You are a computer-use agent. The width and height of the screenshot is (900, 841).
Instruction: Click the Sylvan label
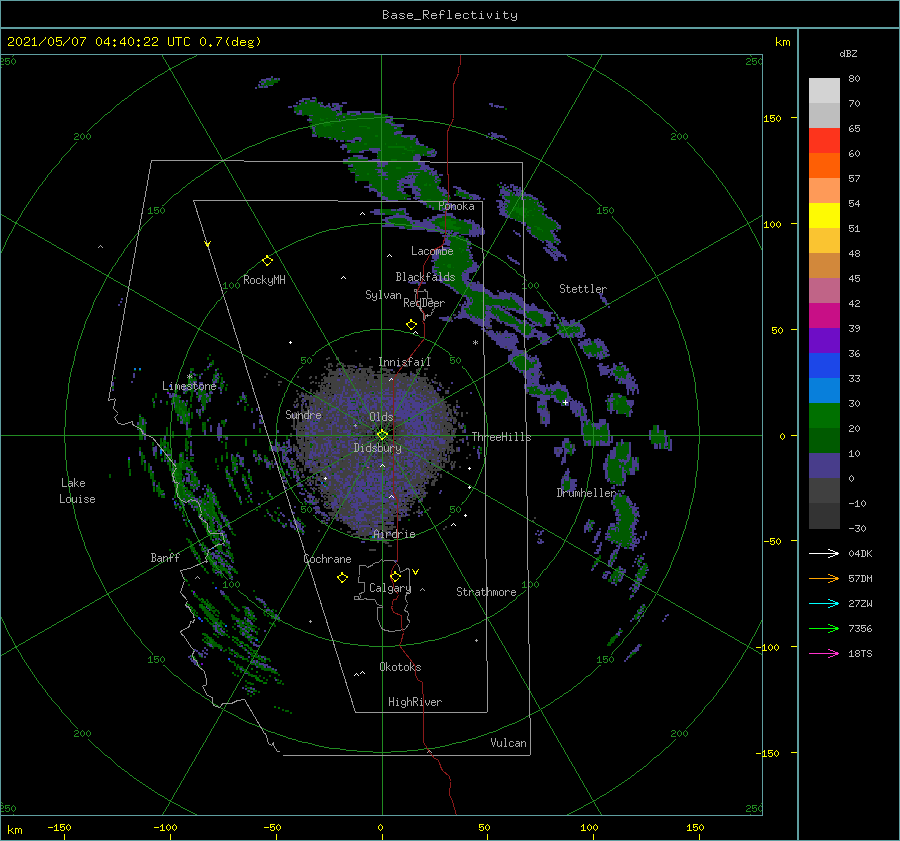pyautogui.click(x=383, y=295)
